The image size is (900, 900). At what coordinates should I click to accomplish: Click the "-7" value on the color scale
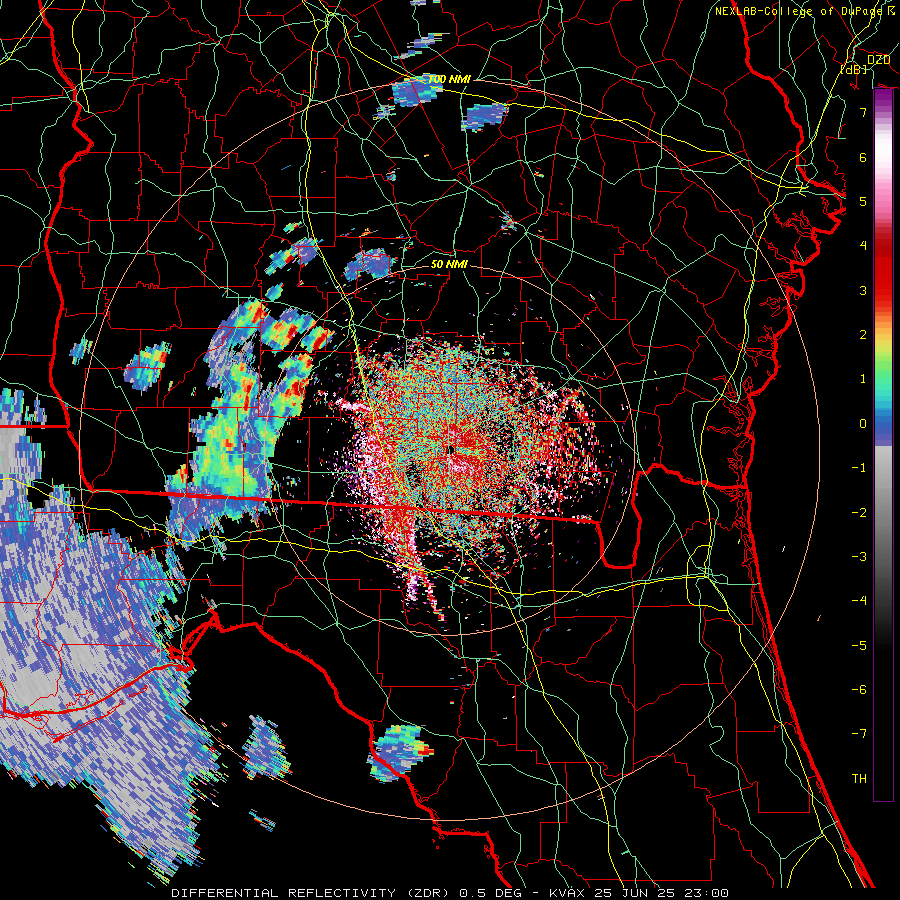point(859,734)
